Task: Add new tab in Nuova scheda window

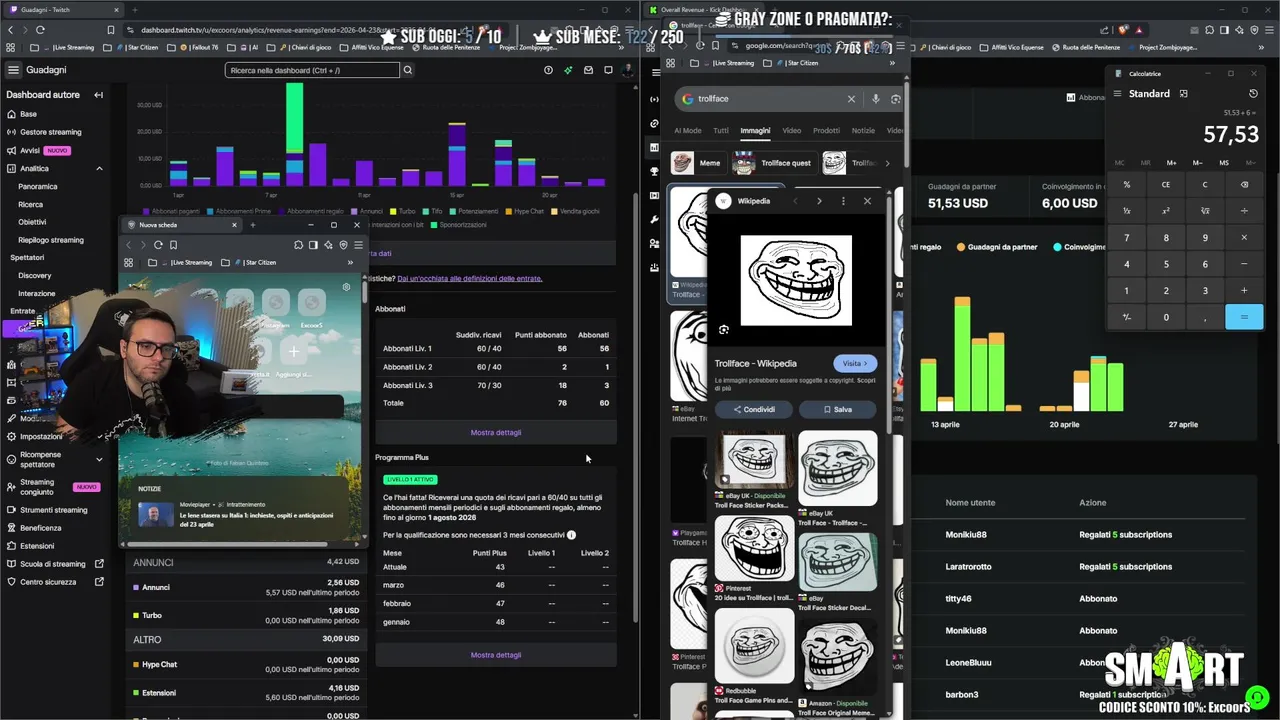Action: [252, 225]
